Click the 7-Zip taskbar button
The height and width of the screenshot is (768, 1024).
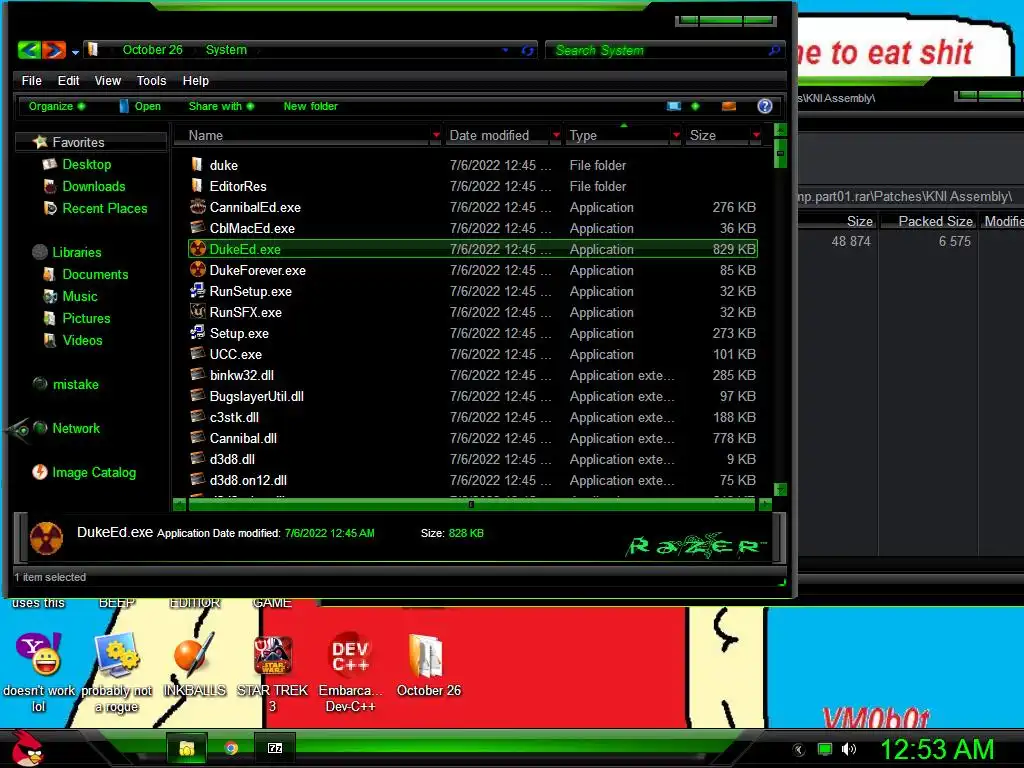pyautogui.click(x=275, y=748)
